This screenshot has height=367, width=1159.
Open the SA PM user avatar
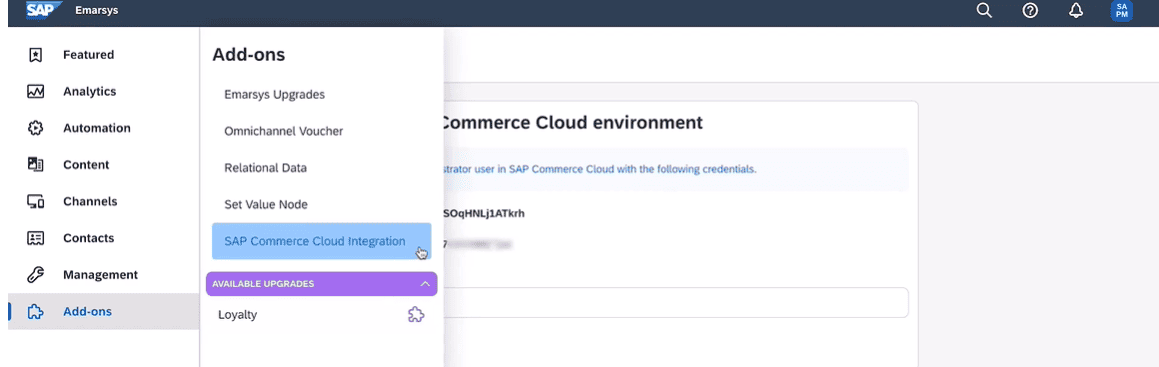[x=1121, y=10]
